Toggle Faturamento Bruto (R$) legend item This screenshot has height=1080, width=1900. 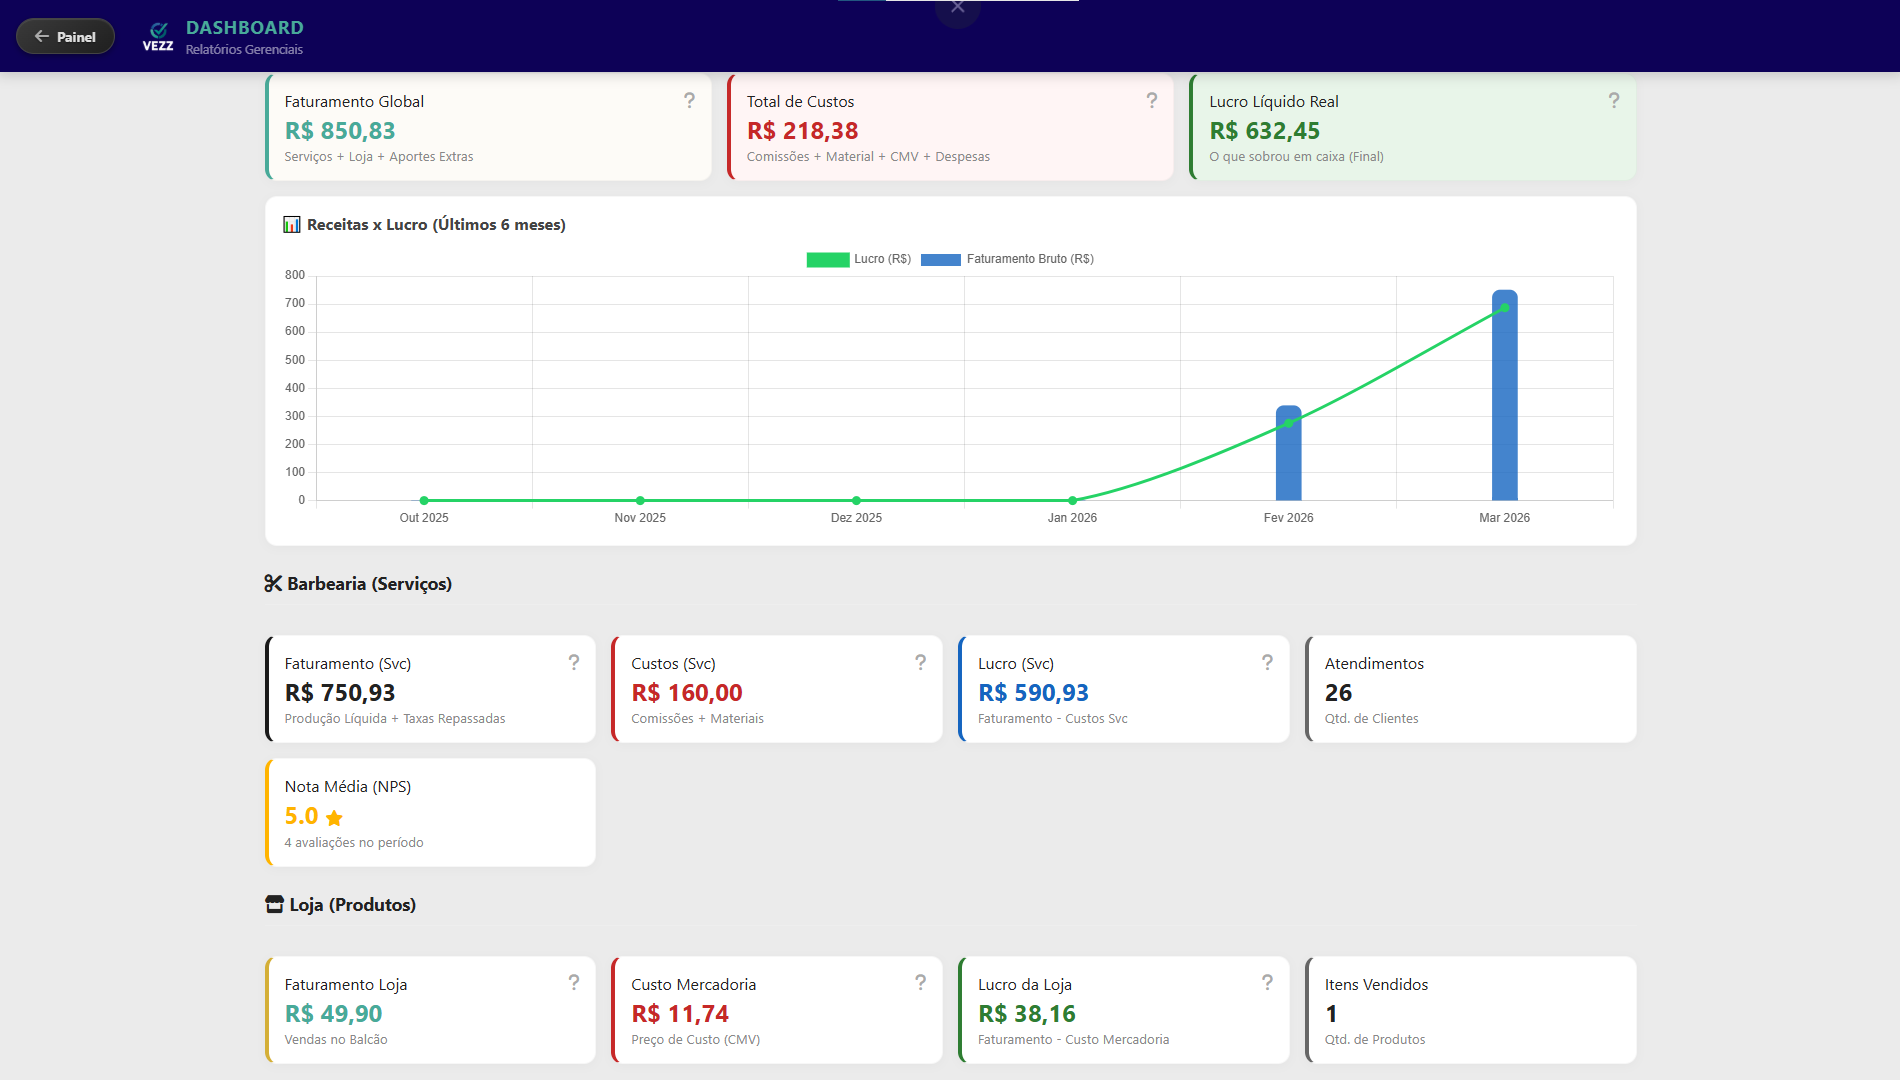pyautogui.click(x=1007, y=259)
